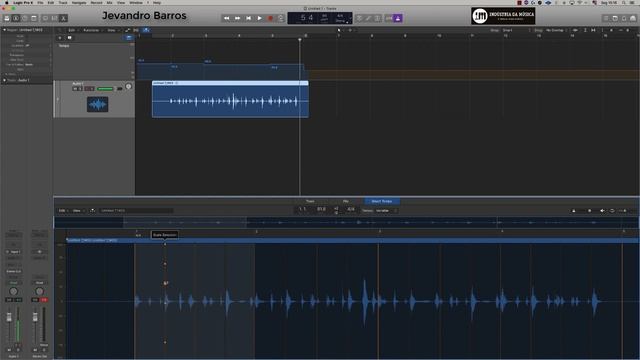Click the cycle preview icon in editor
640x360 pixels.
pyautogui.click(x=612, y=211)
